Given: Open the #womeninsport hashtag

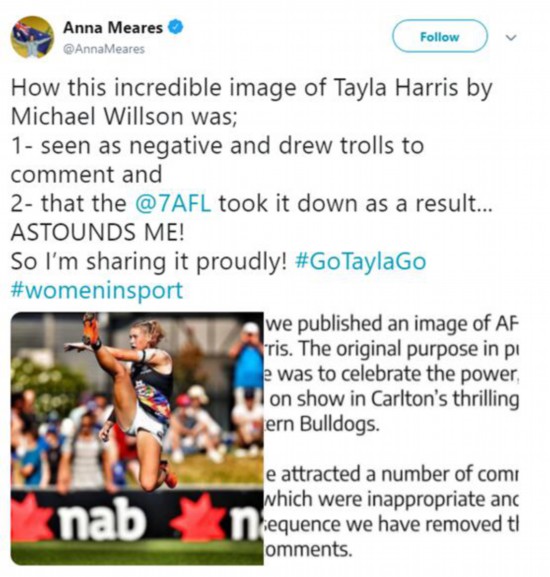Looking at the screenshot, I should 97,290.
